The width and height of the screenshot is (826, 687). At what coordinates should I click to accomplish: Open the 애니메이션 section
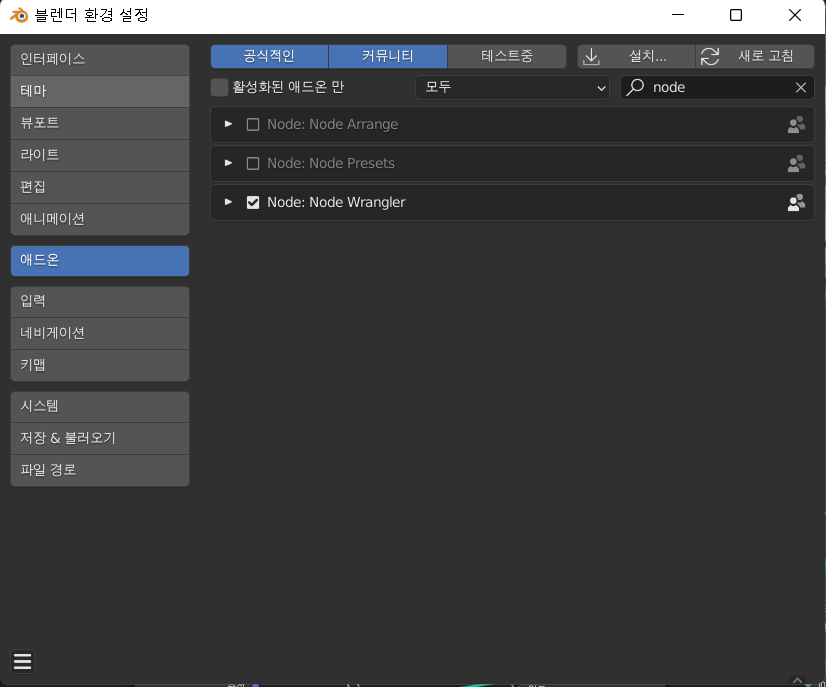100,220
